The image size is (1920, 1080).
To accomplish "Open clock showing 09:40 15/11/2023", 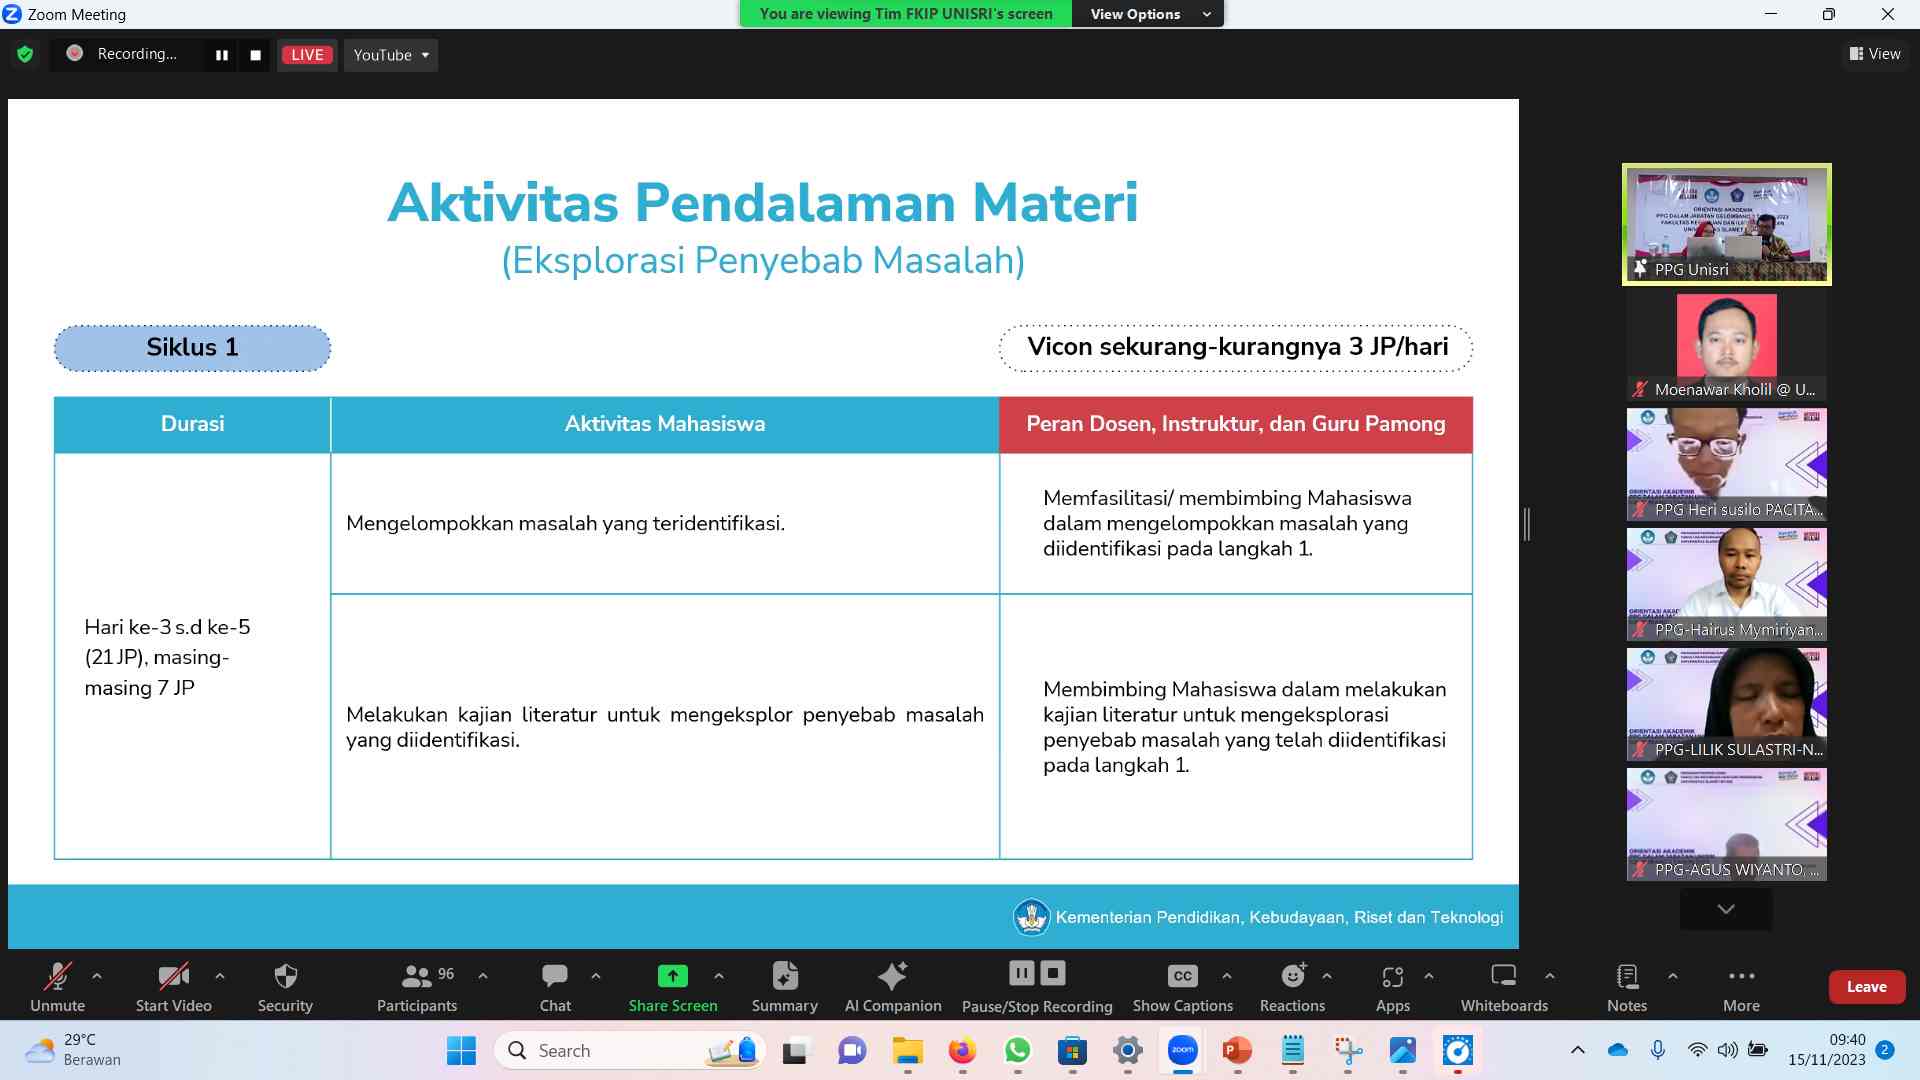I will (1827, 1050).
